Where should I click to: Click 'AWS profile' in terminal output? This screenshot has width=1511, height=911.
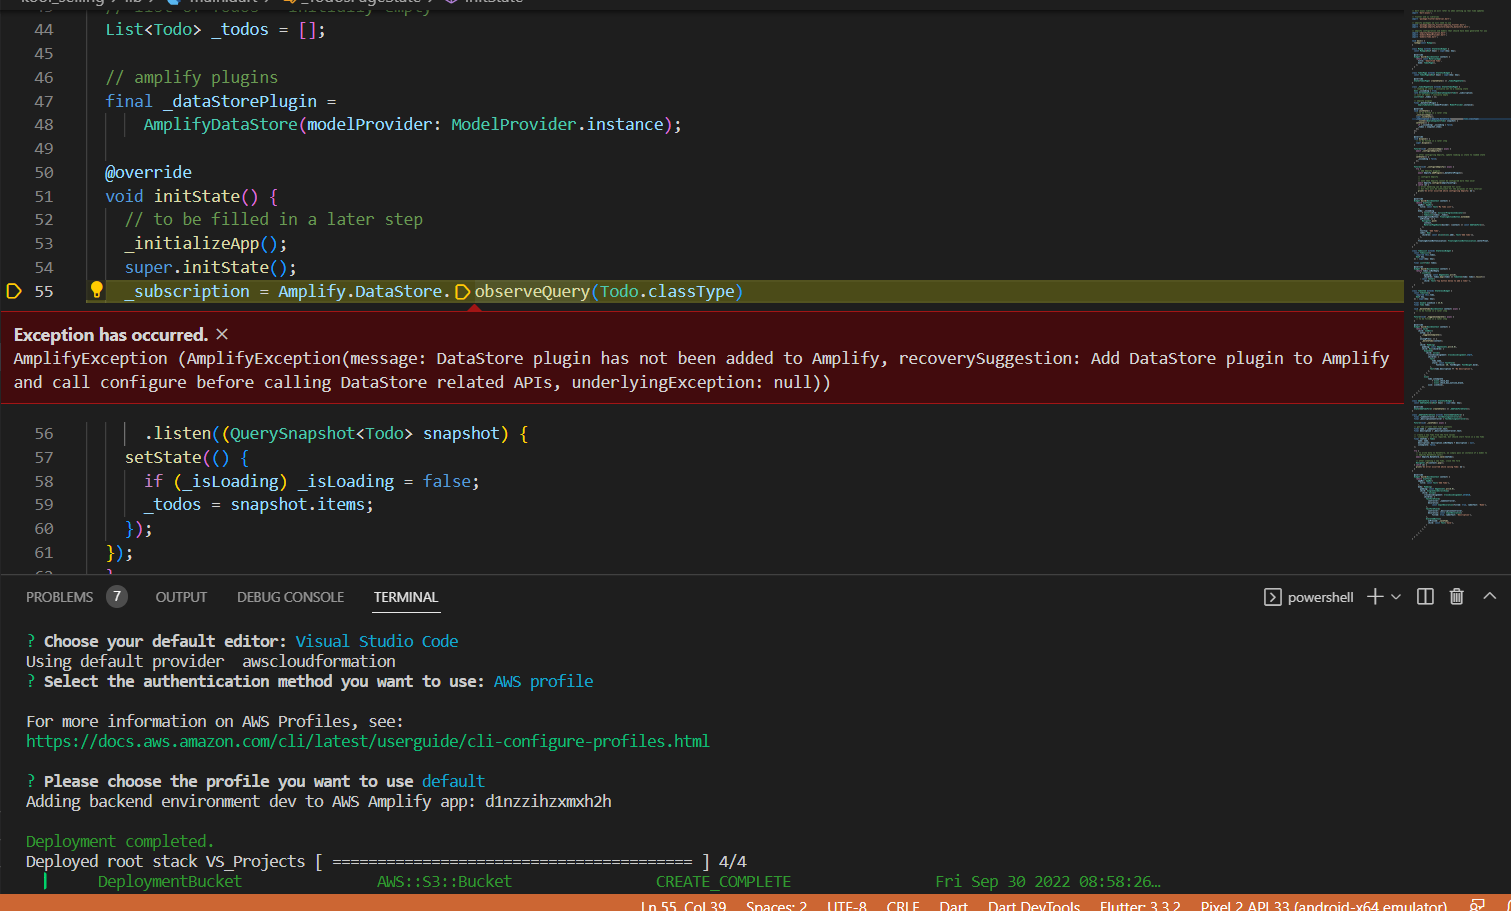click(x=543, y=681)
